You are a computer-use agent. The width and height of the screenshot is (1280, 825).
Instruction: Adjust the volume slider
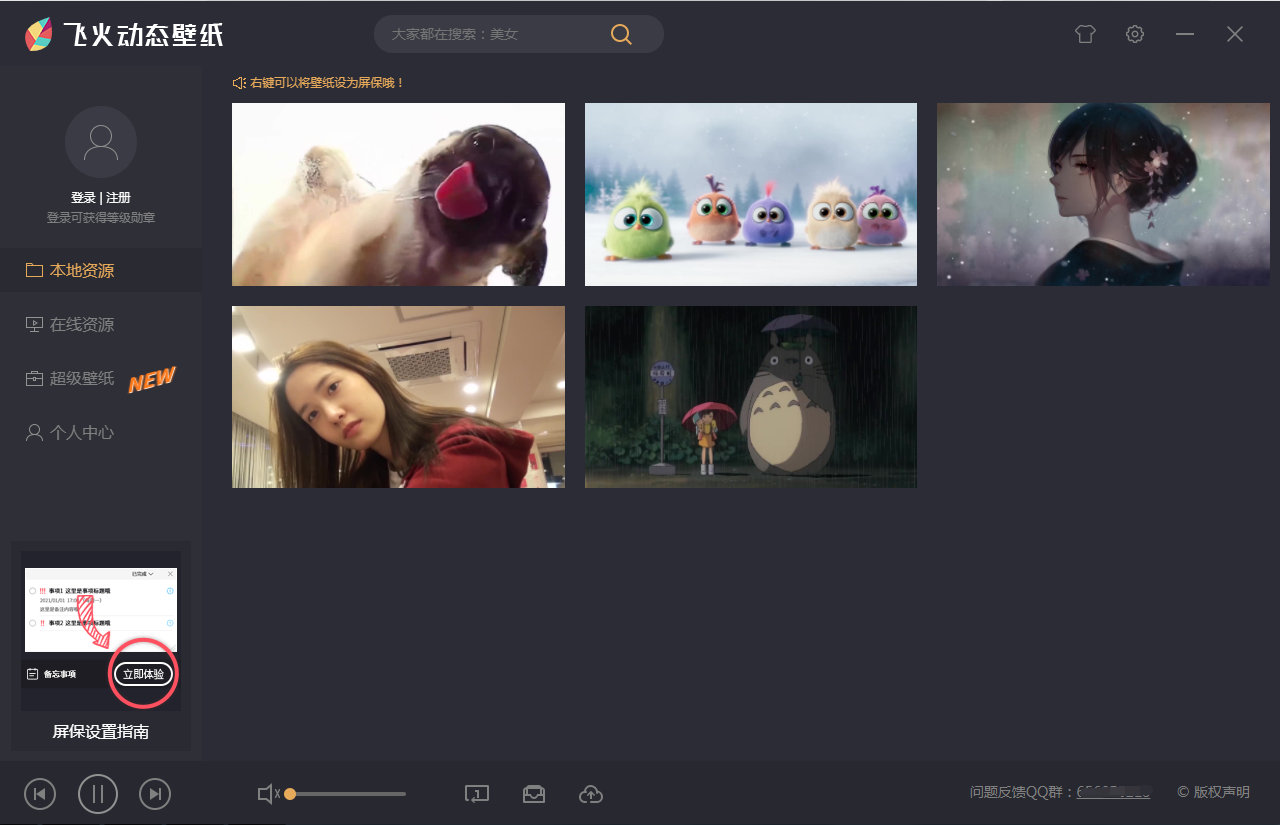click(x=346, y=794)
